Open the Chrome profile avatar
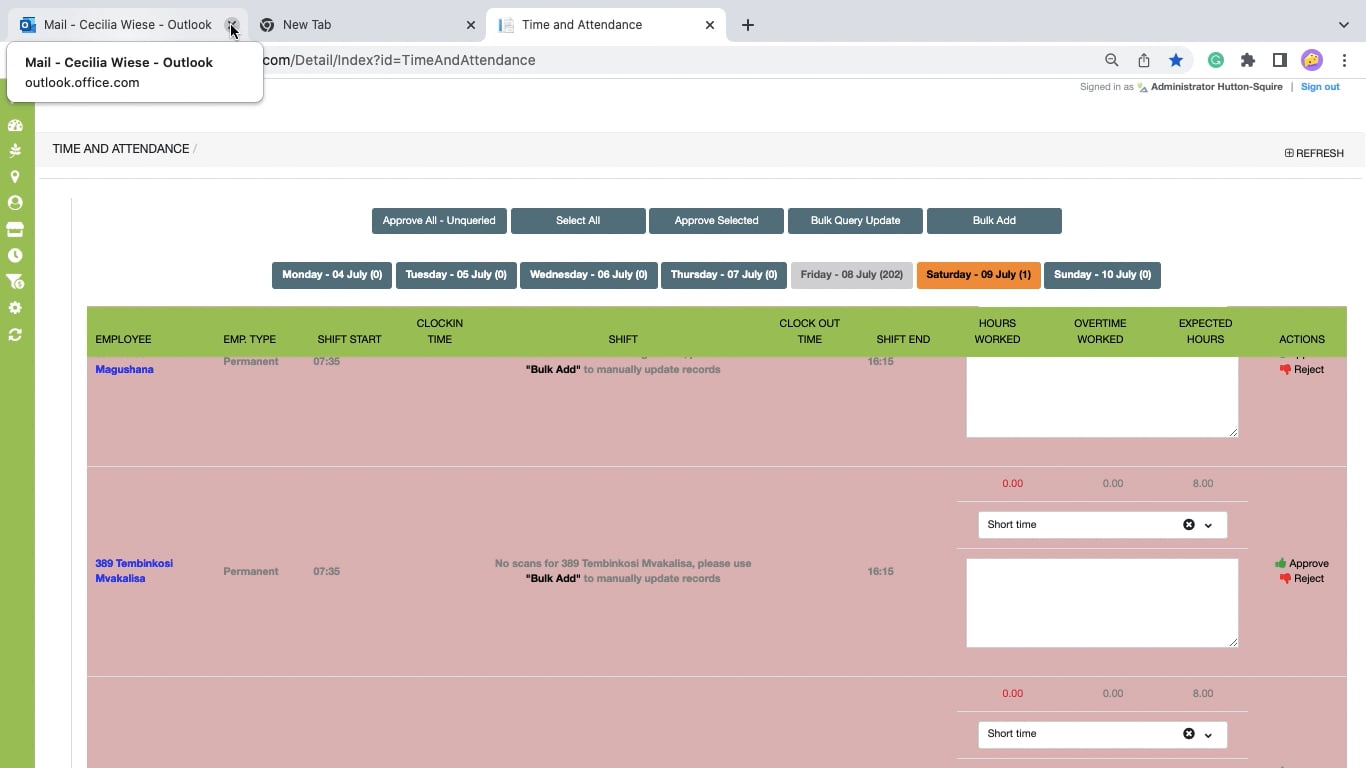 point(1312,60)
